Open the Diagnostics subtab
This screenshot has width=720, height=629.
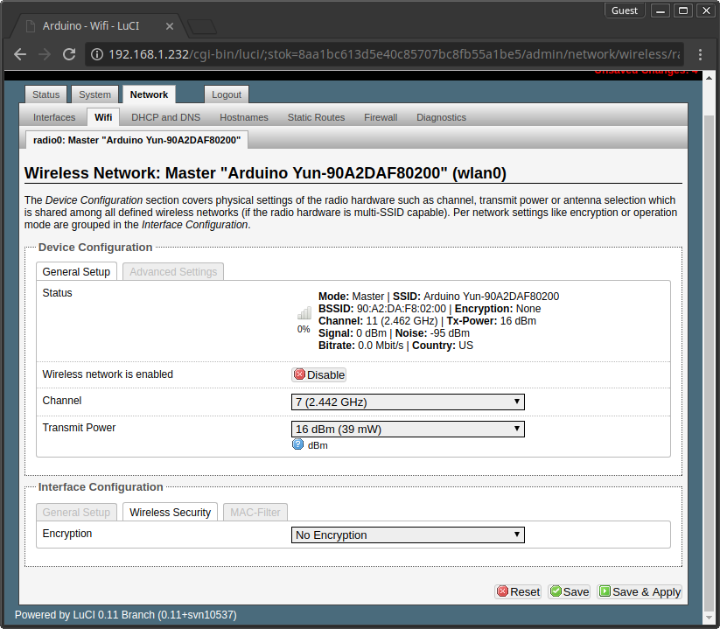pos(441,118)
